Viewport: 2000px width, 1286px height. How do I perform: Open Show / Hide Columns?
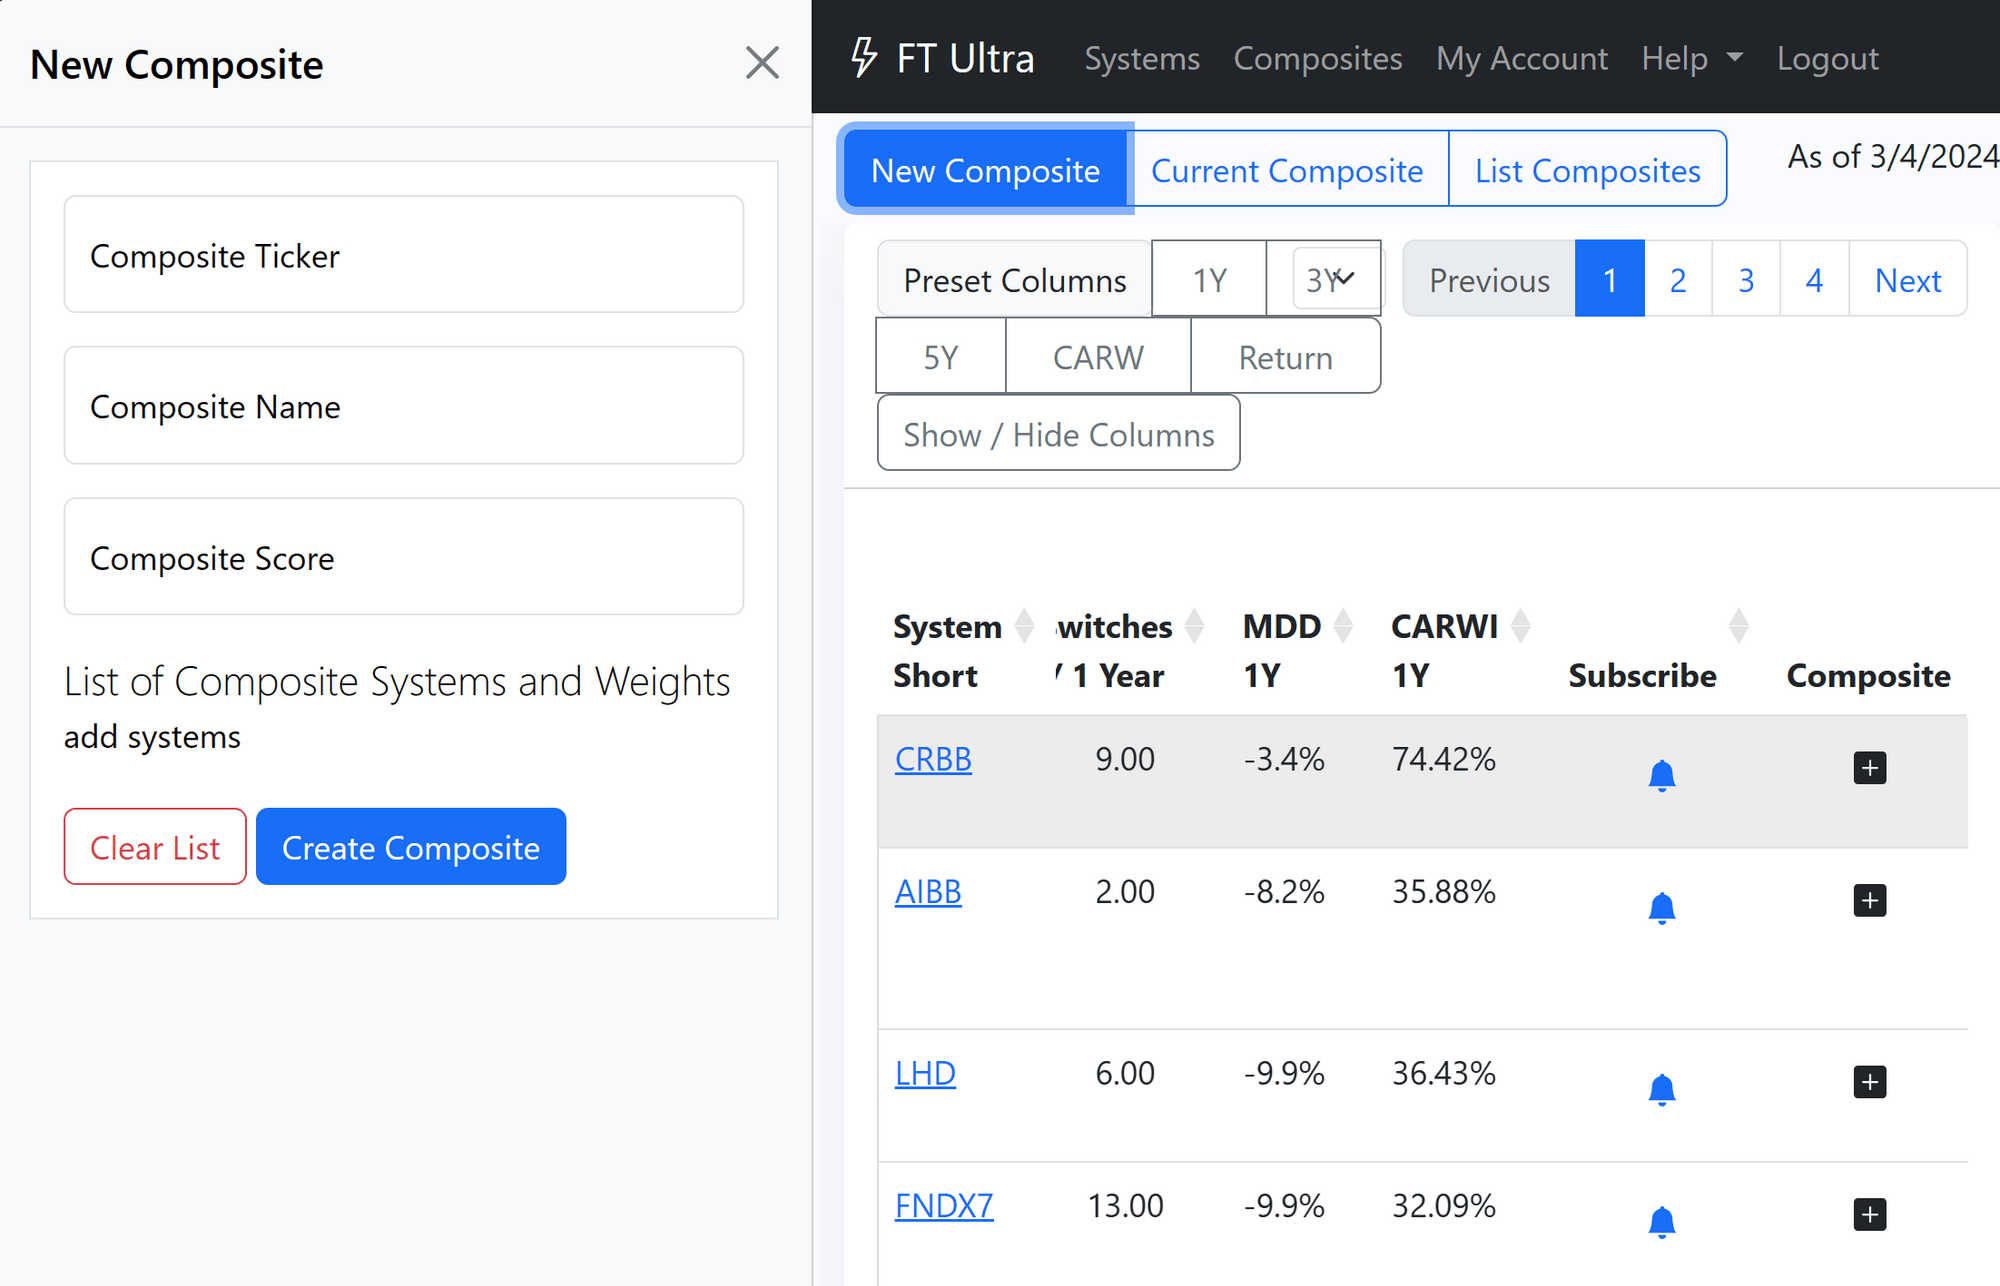click(x=1058, y=433)
